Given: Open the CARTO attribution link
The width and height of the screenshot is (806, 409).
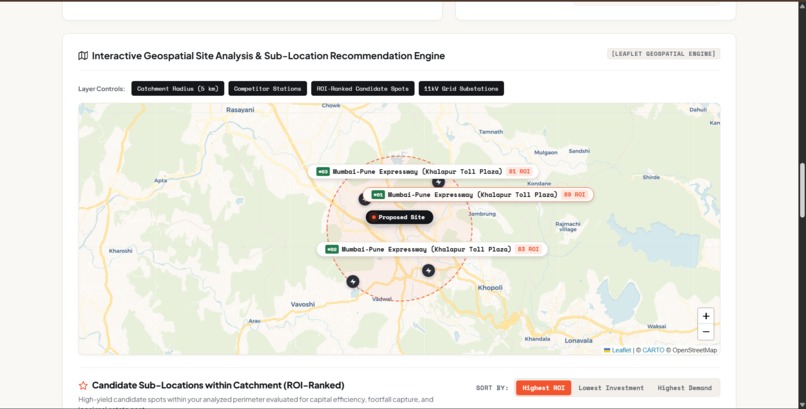Looking at the screenshot, I should click(653, 350).
